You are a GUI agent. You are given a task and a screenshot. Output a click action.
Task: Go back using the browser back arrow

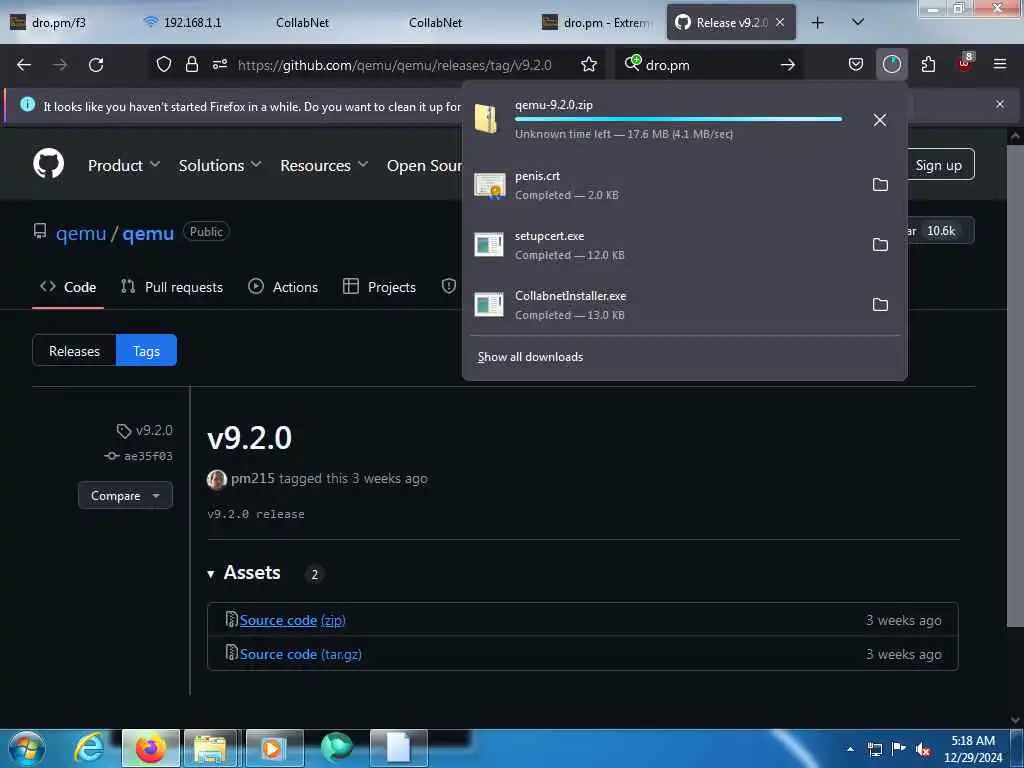tap(24, 65)
